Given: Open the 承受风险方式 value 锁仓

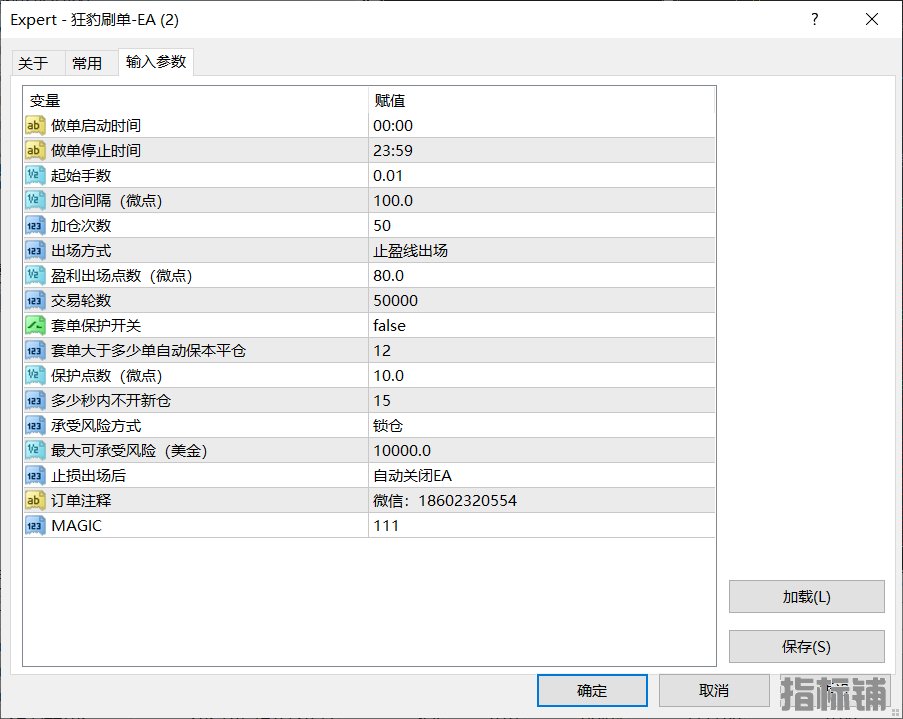Looking at the screenshot, I should pyautogui.click(x=541, y=426).
